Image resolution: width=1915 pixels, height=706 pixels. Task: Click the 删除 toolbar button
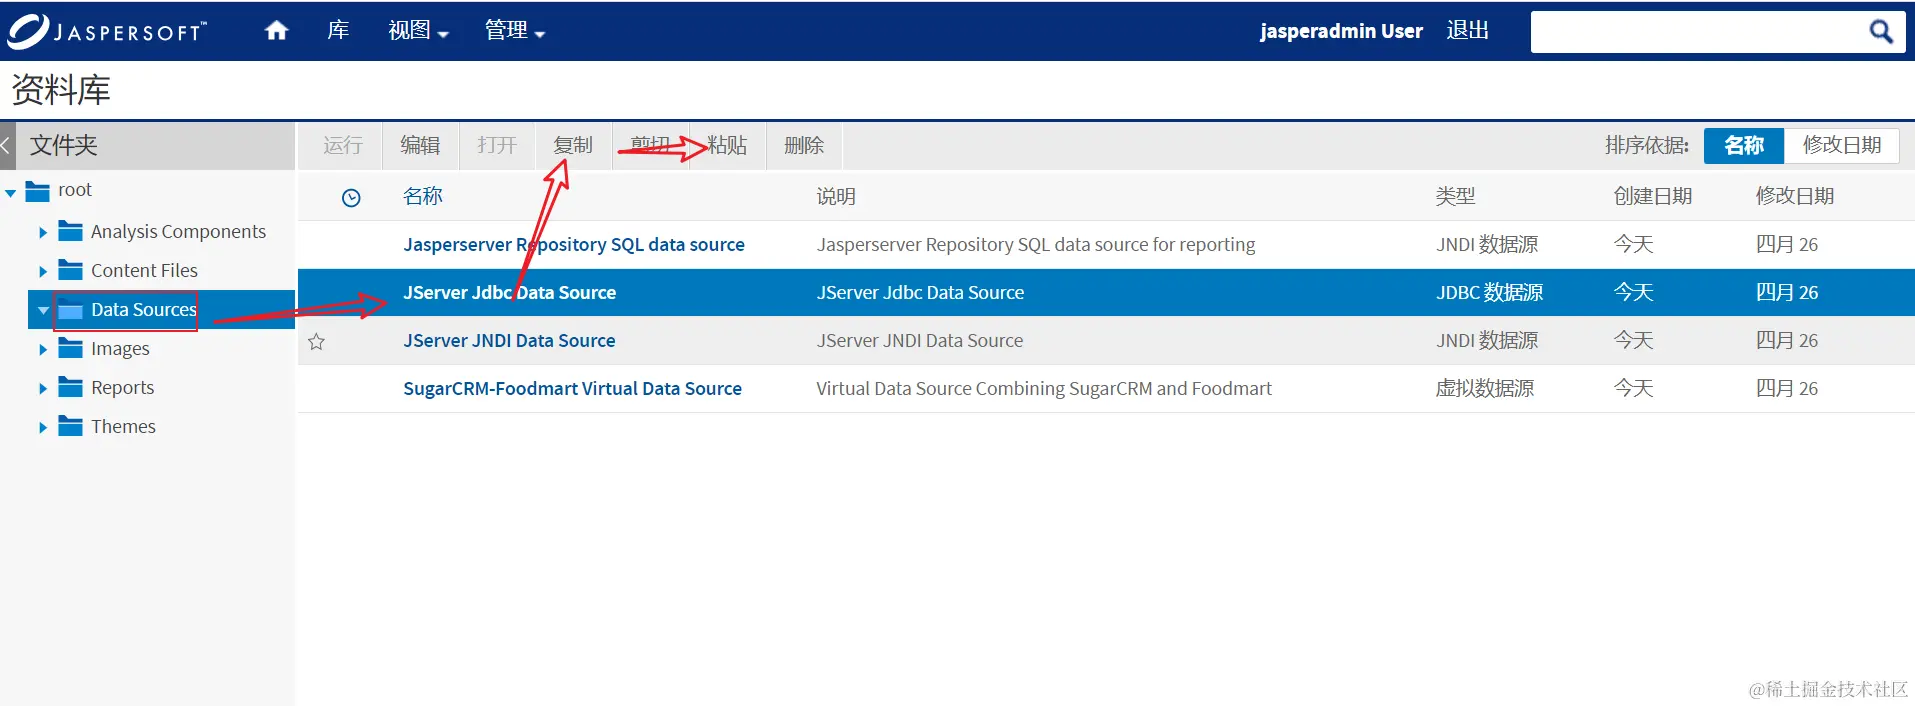[x=804, y=146]
